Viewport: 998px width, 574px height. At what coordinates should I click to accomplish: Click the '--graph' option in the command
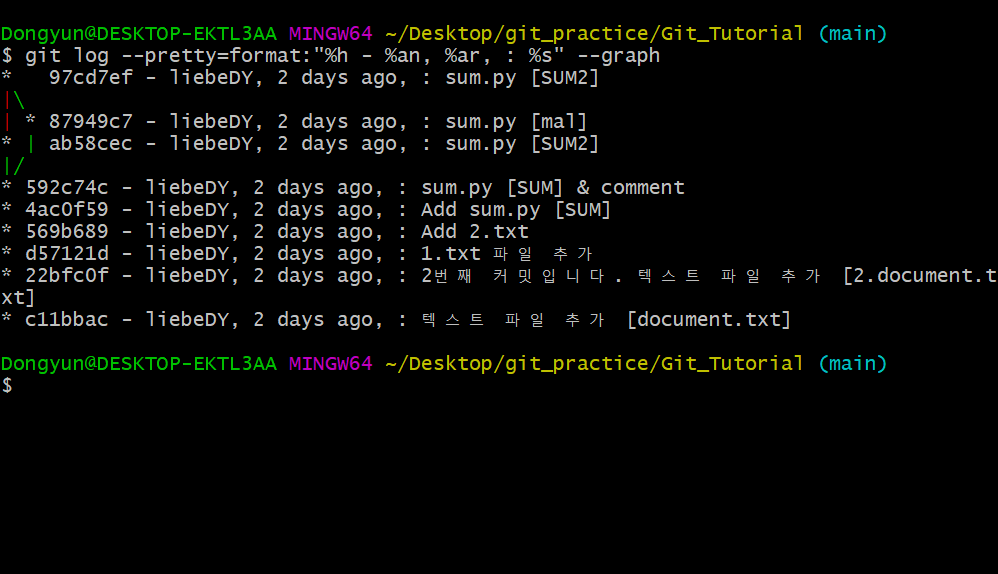[619, 56]
